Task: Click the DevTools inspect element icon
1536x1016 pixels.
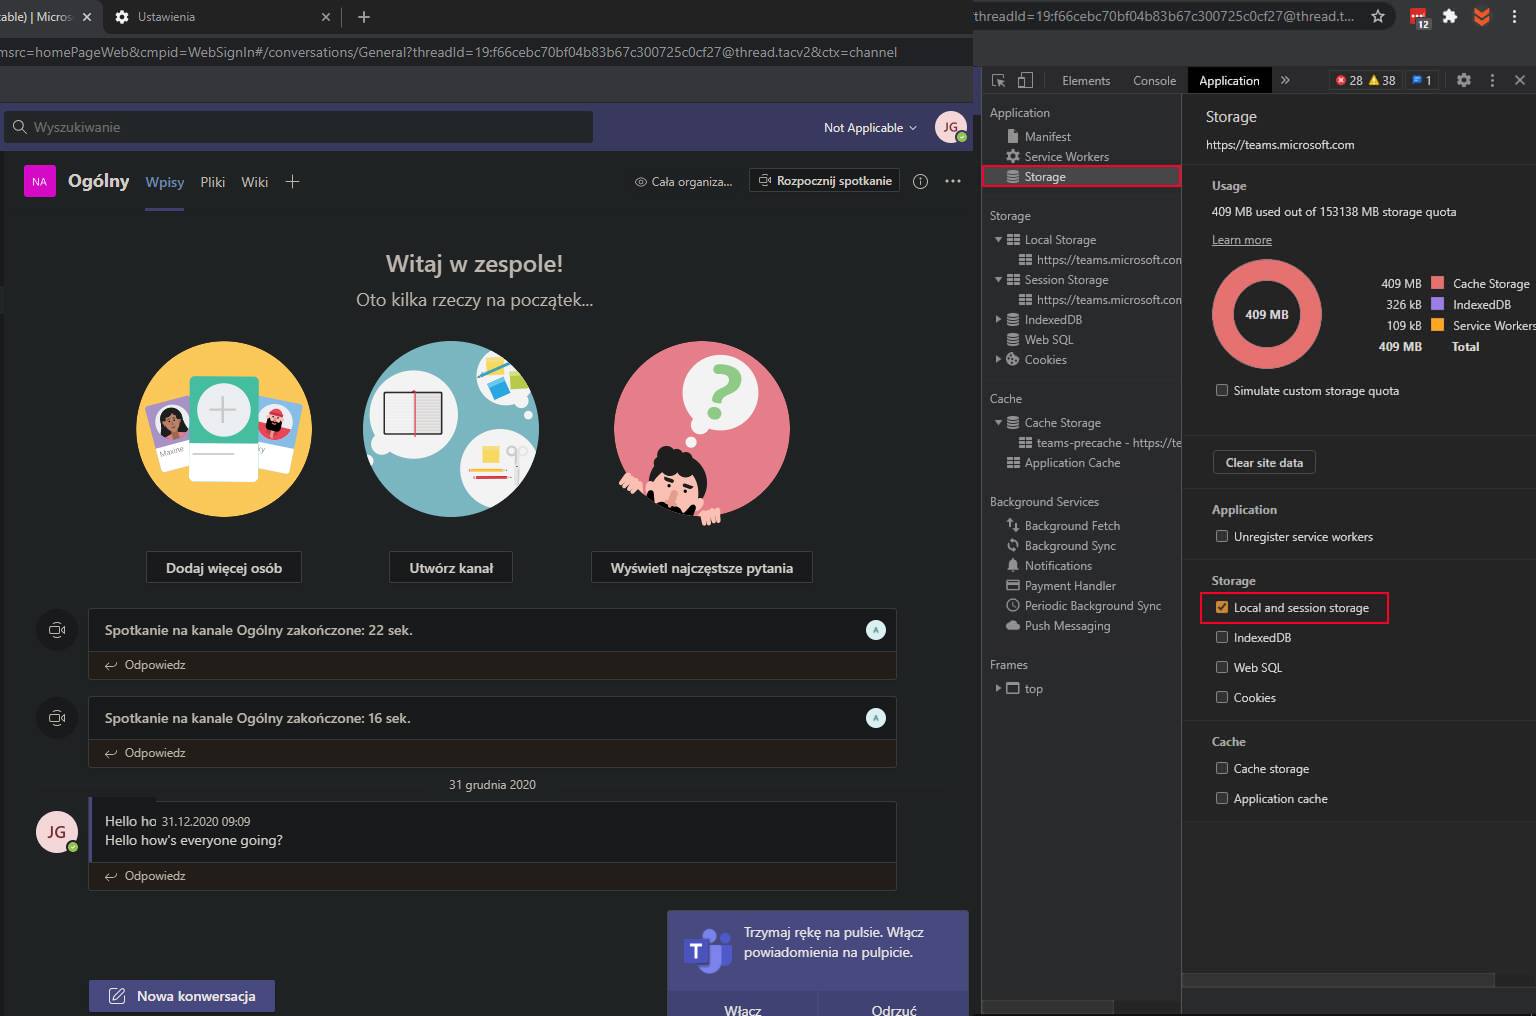Action: (998, 80)
